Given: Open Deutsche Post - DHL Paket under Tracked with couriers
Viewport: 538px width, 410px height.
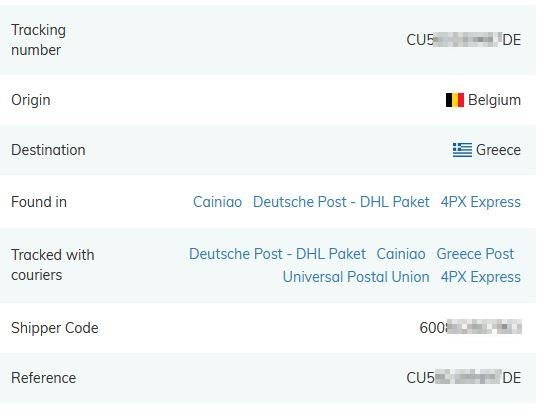Looking at the screenshot, I should click(x=277, y=254).
